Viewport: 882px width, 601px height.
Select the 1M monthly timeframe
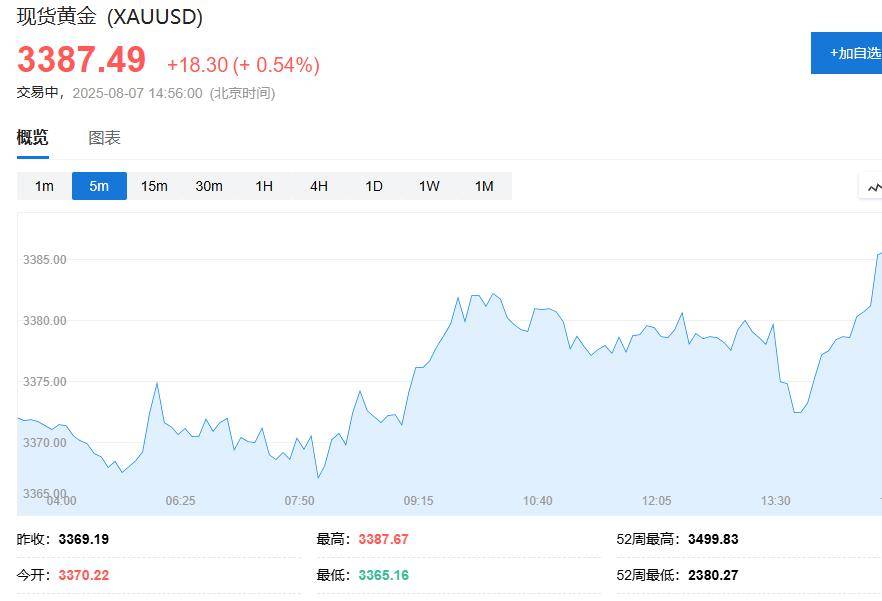click(x=483, y=186)
